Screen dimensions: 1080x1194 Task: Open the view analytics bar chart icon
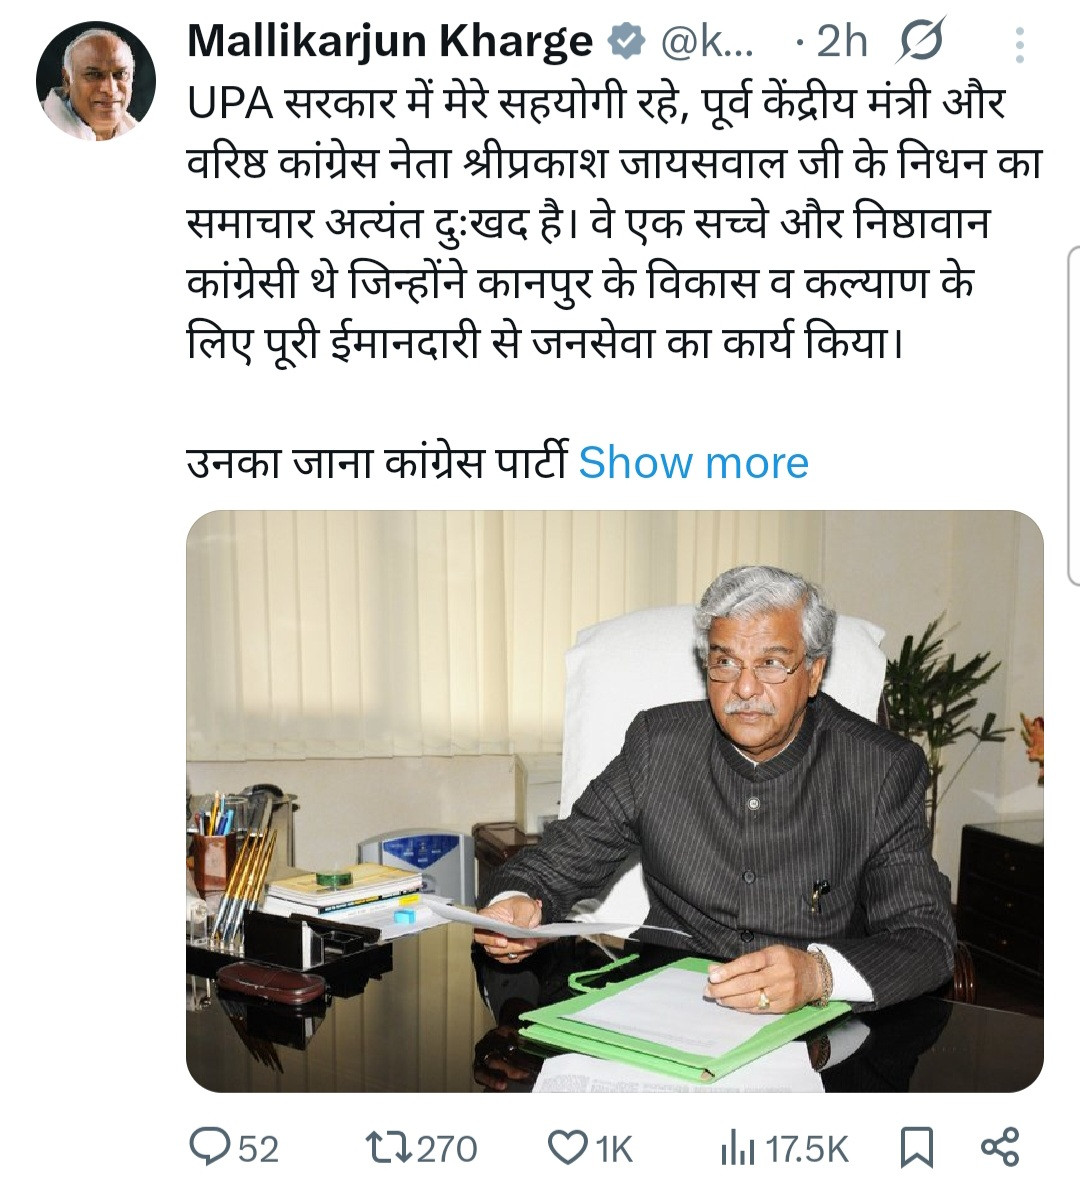pyautogui.click(x=737, y=1149)
